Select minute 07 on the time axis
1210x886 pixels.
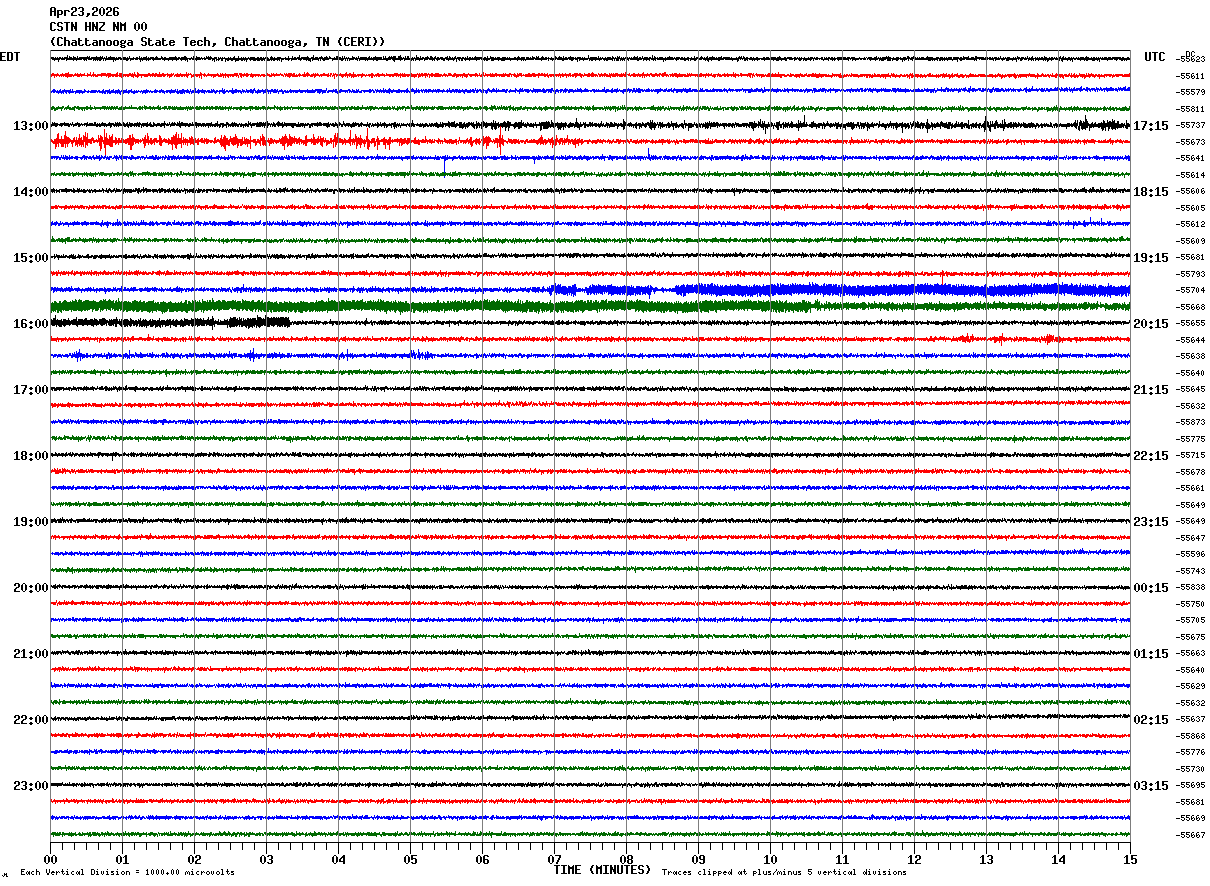point(554,859)
